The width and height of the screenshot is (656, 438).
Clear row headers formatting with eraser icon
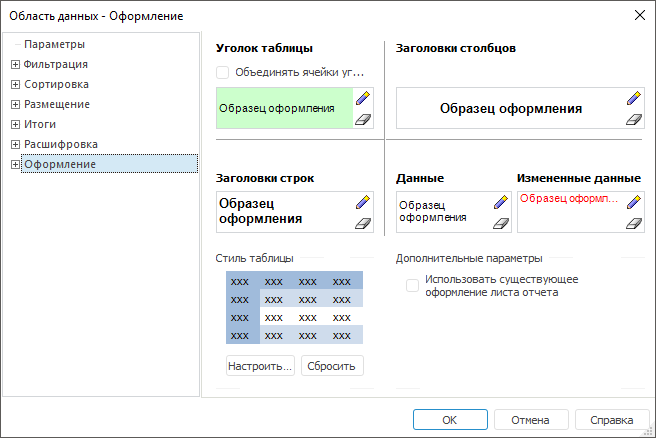pos(363,223)
